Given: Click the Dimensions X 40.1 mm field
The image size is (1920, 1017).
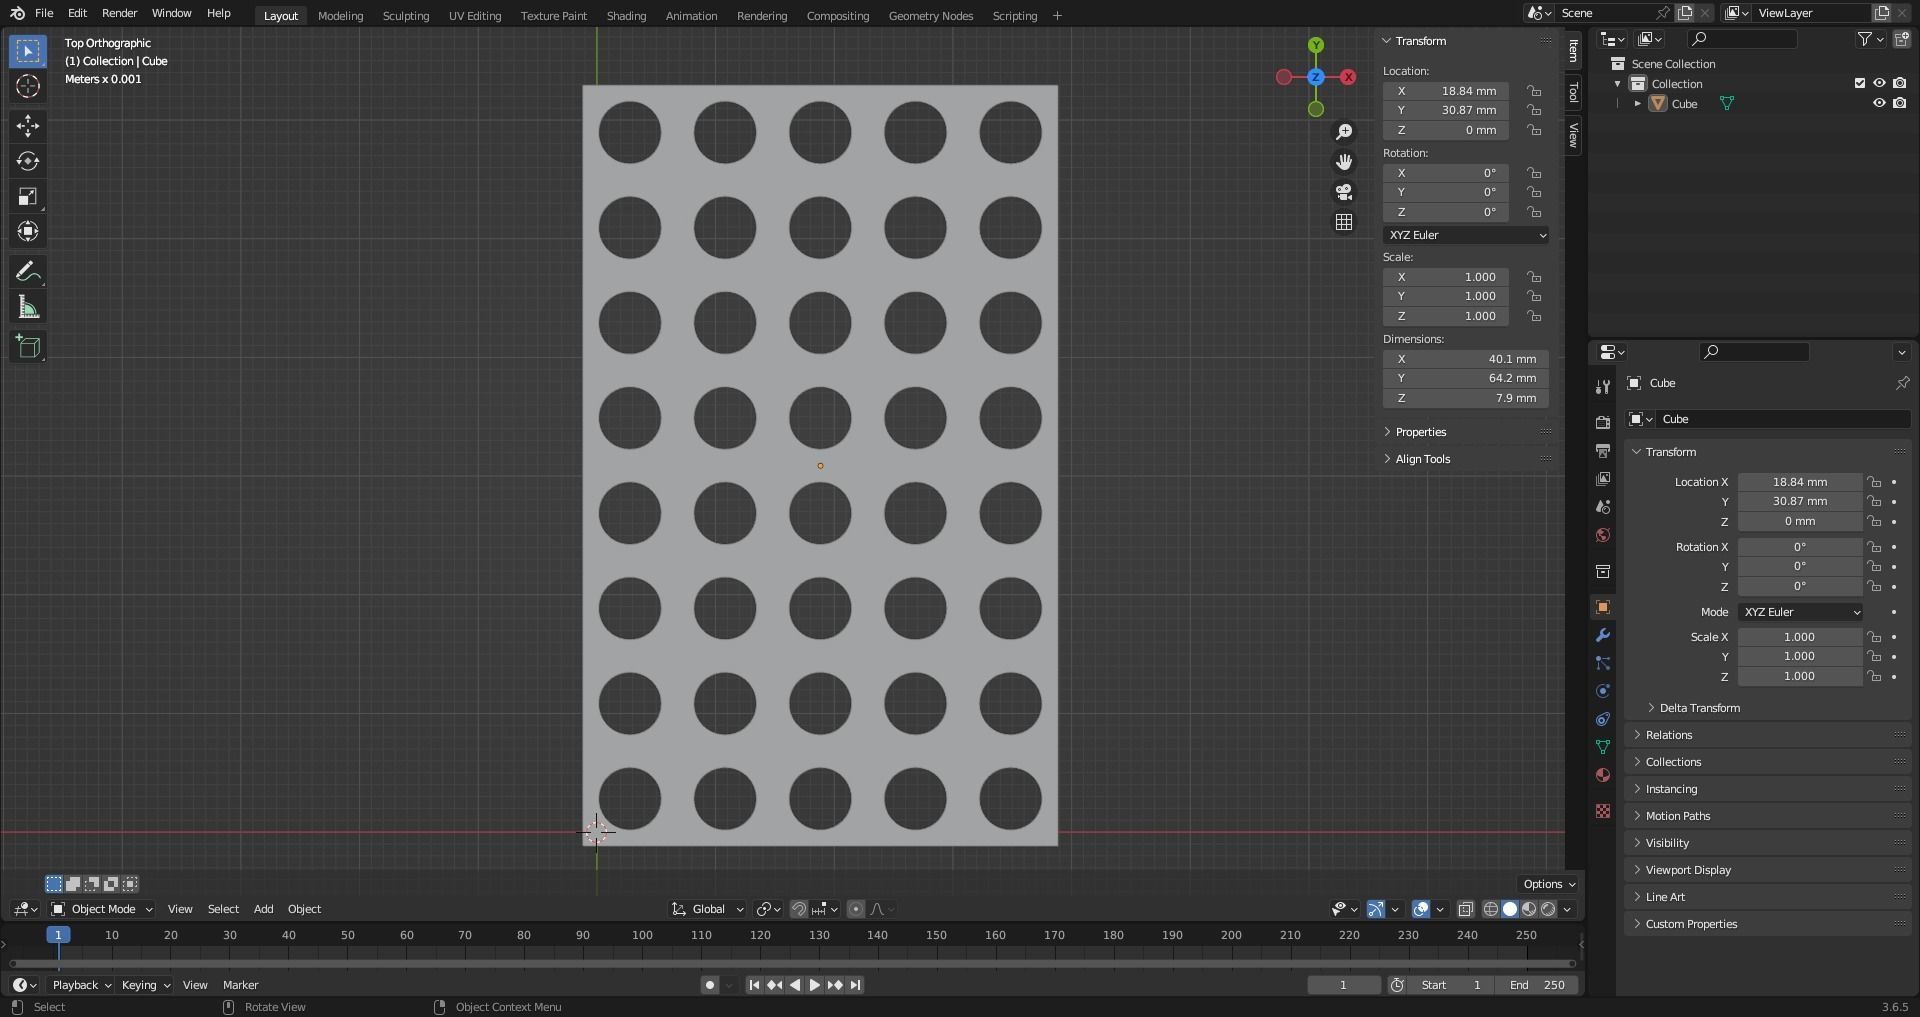Looking at the screenshot, I should tap(1466, 359).
